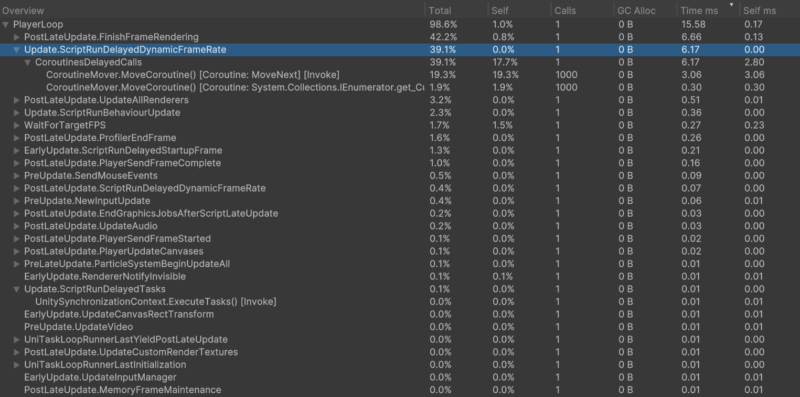This screenshot has height=397, width=800.
Task: Select PreUpdate.SendMouseEvents row
Action: point(400,176)
